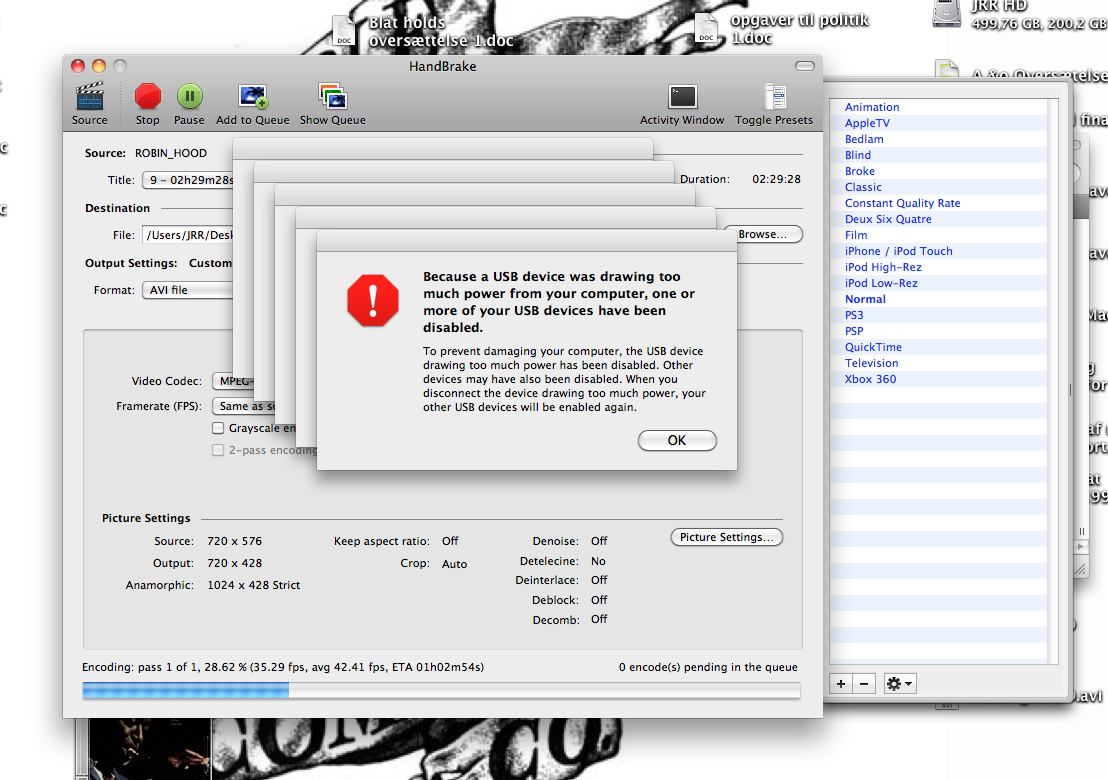Open the 'Blåt holds oversættelse 1.doc' desktop file
This screenshot has width=1108, height=780.
[344, 31]
